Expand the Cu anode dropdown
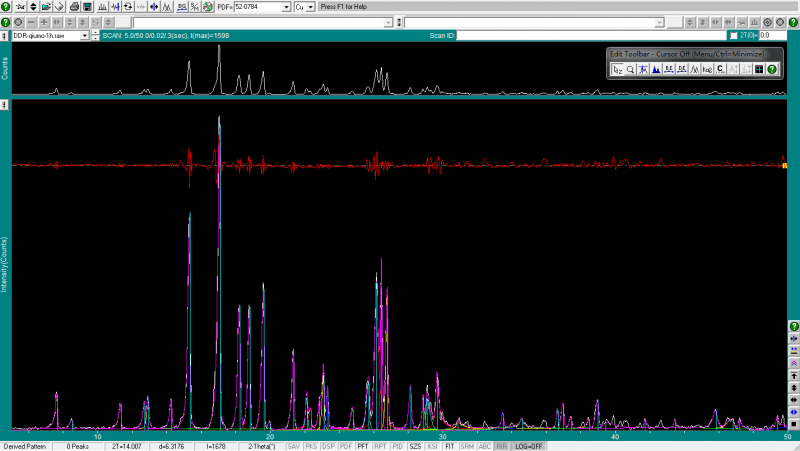Screen dimensions: 800x451 pyautogui.click(x=310, y=7)
